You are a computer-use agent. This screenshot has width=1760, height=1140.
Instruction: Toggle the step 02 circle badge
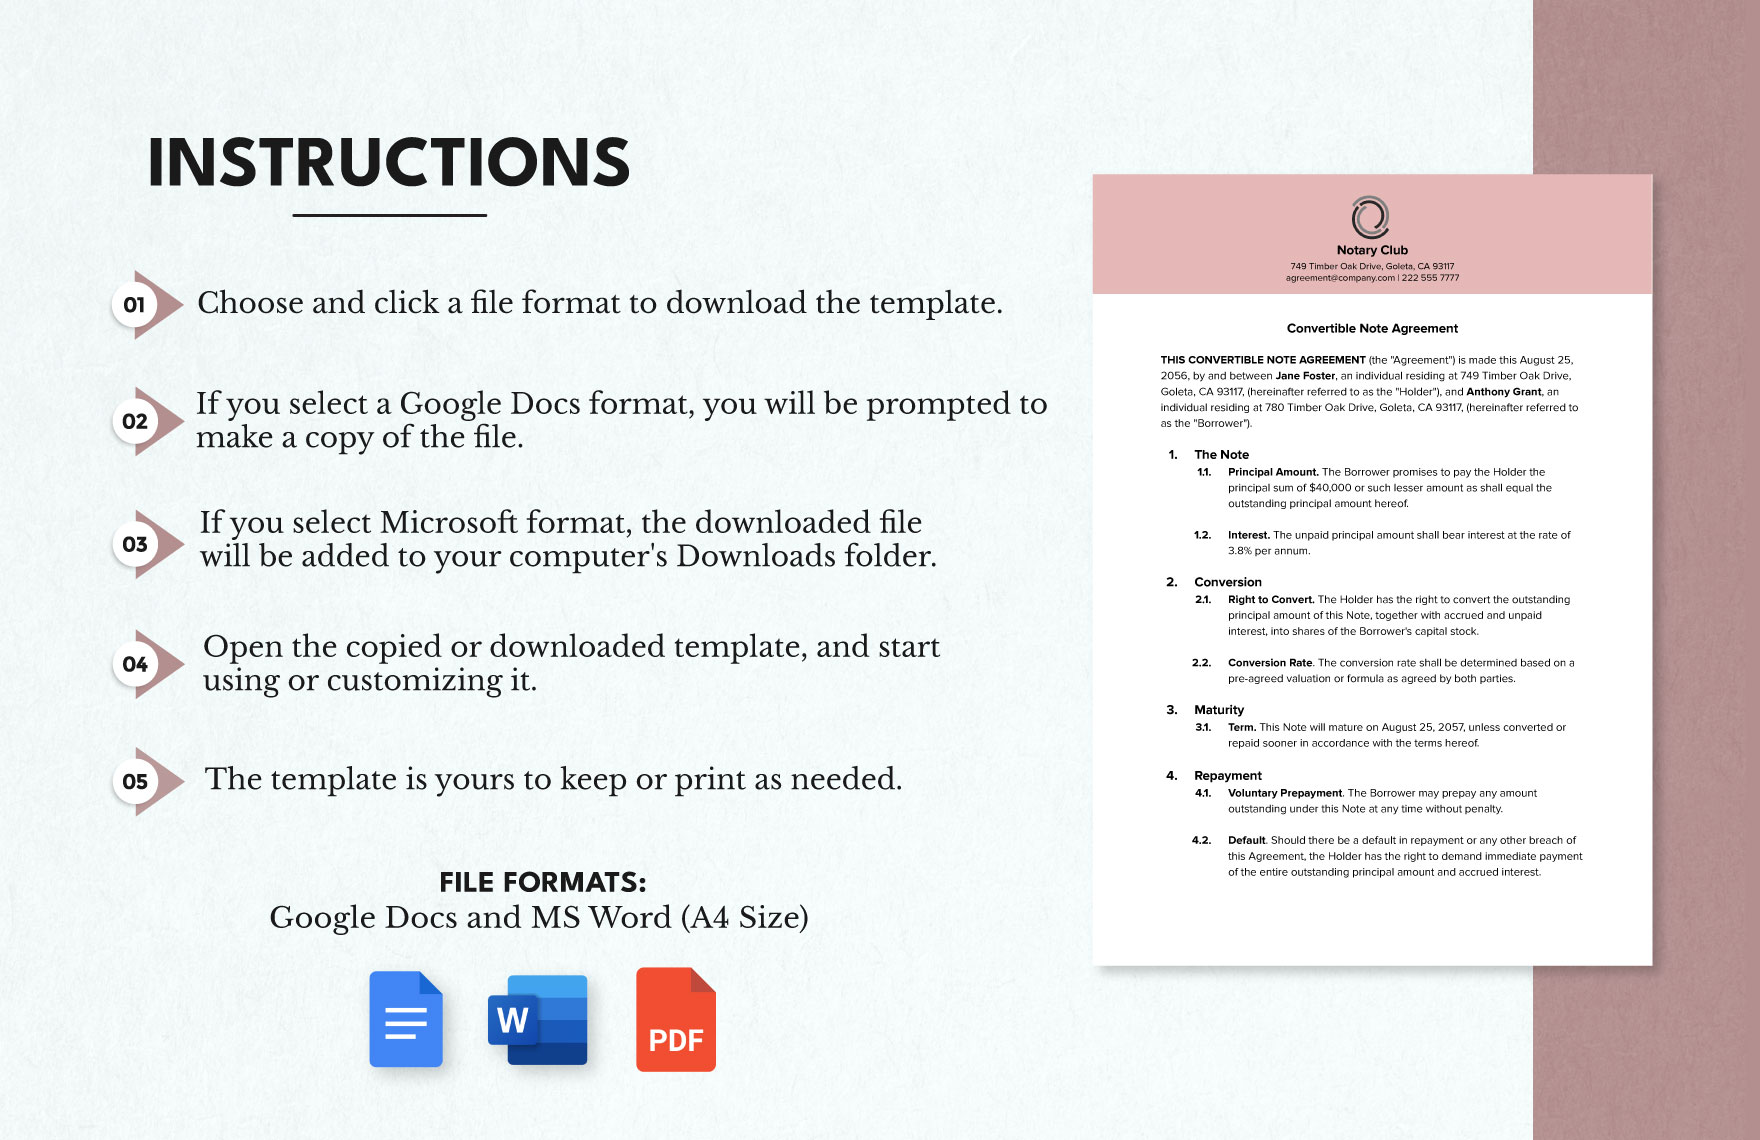tap(137, 420)
